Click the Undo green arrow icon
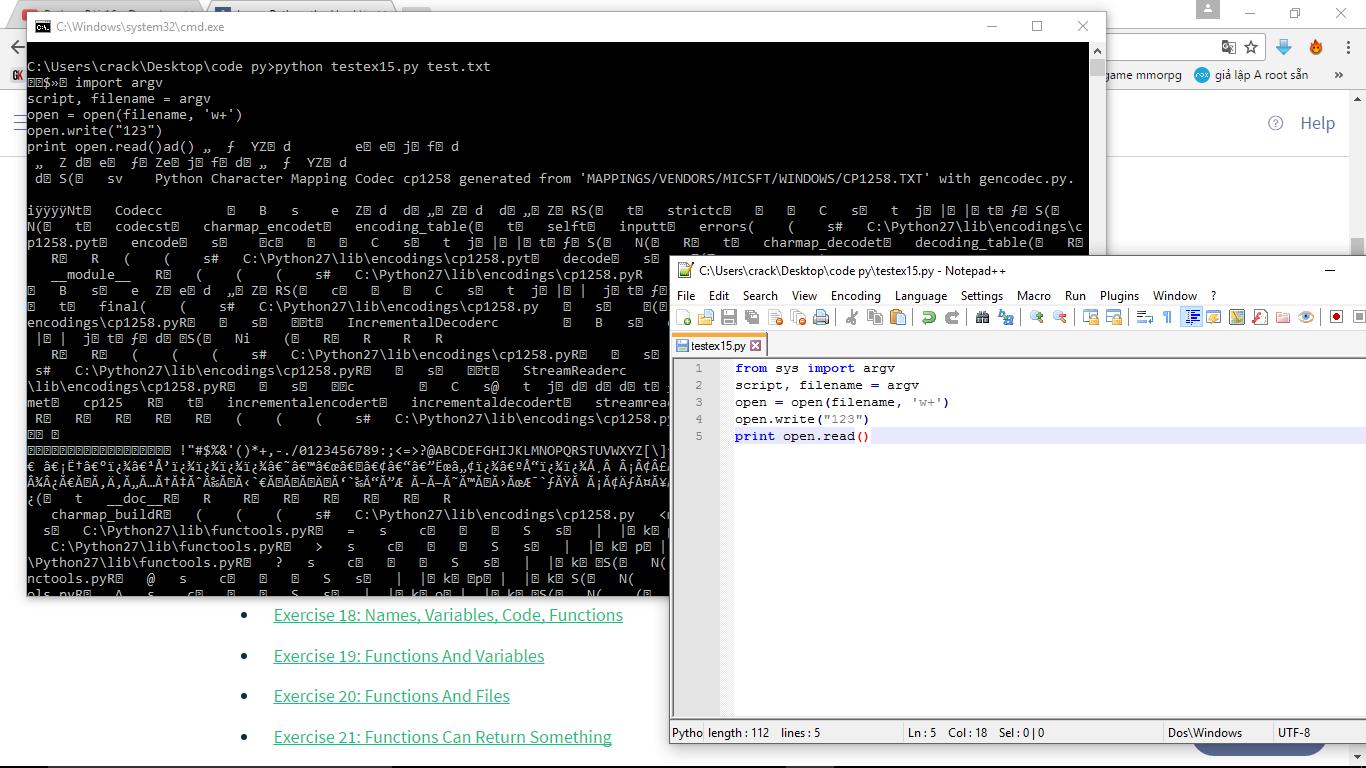The width and height of the screenshot is (1366, 768). (x=929, y=317)
